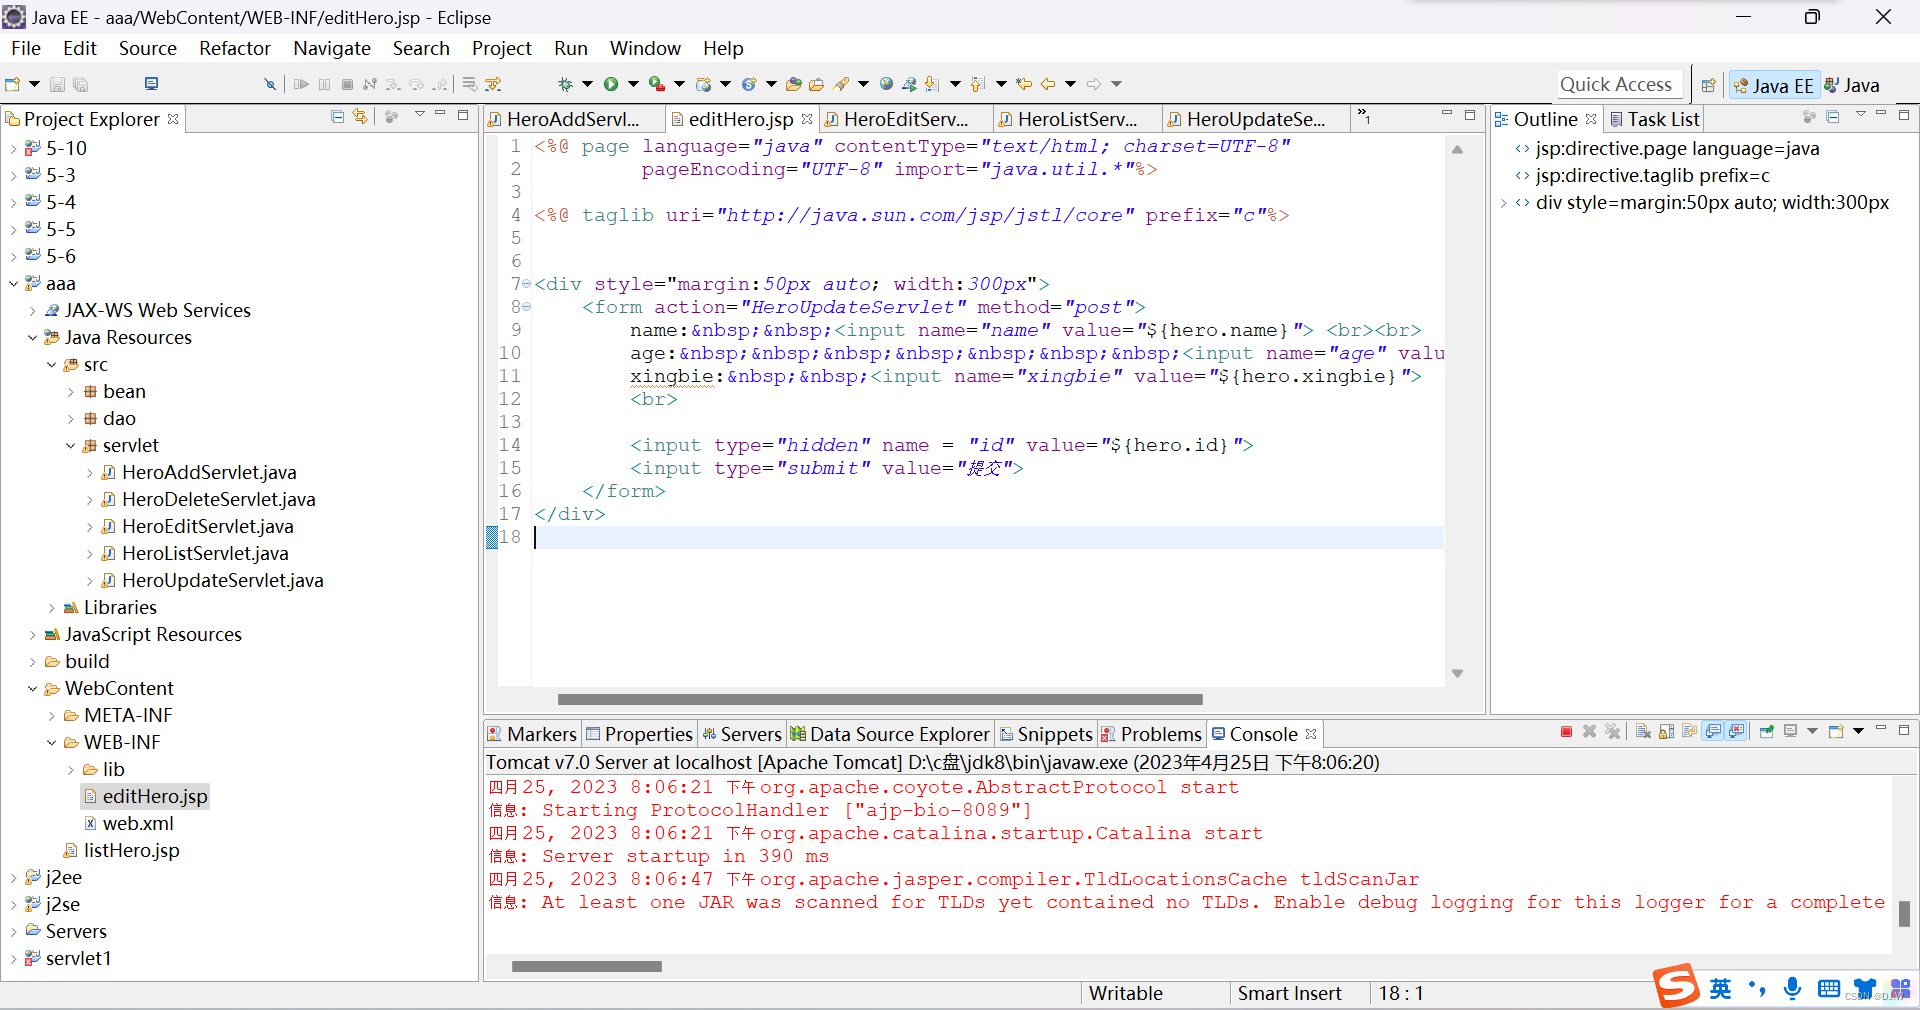Switch to the Java perspective button
Viewport: 1920px width, 1010px height.
(x=1852, y=86)
